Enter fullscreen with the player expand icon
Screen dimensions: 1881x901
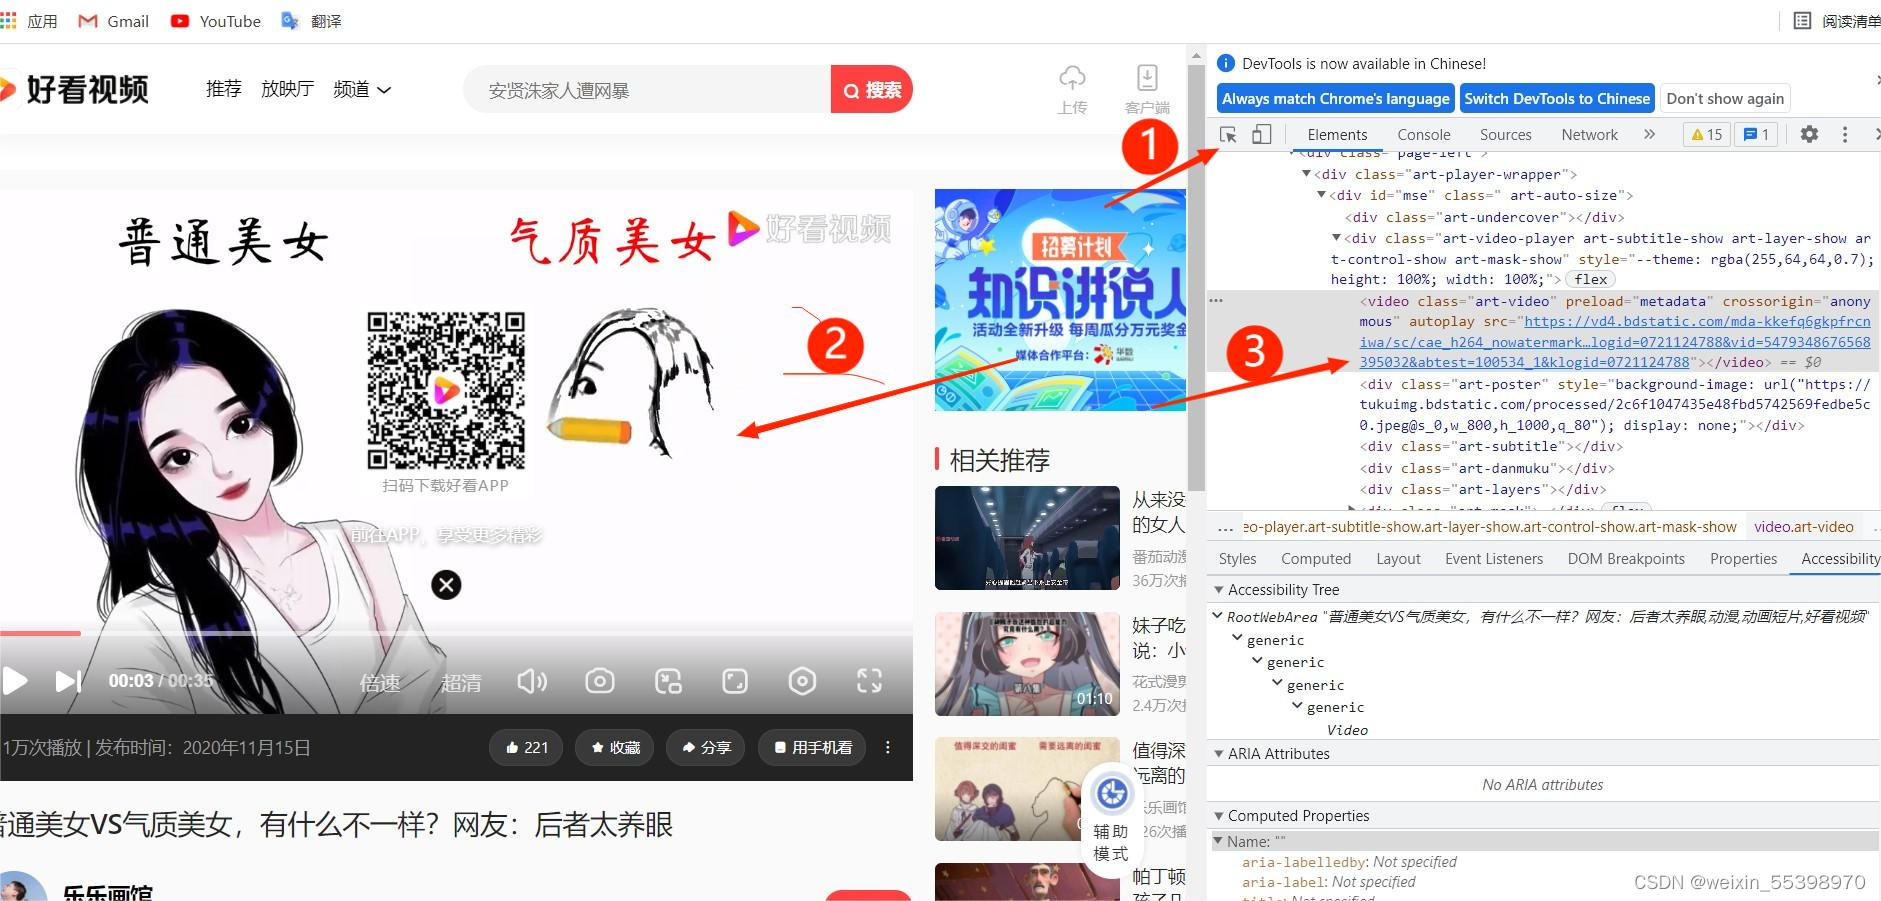(x=869, y=681)
